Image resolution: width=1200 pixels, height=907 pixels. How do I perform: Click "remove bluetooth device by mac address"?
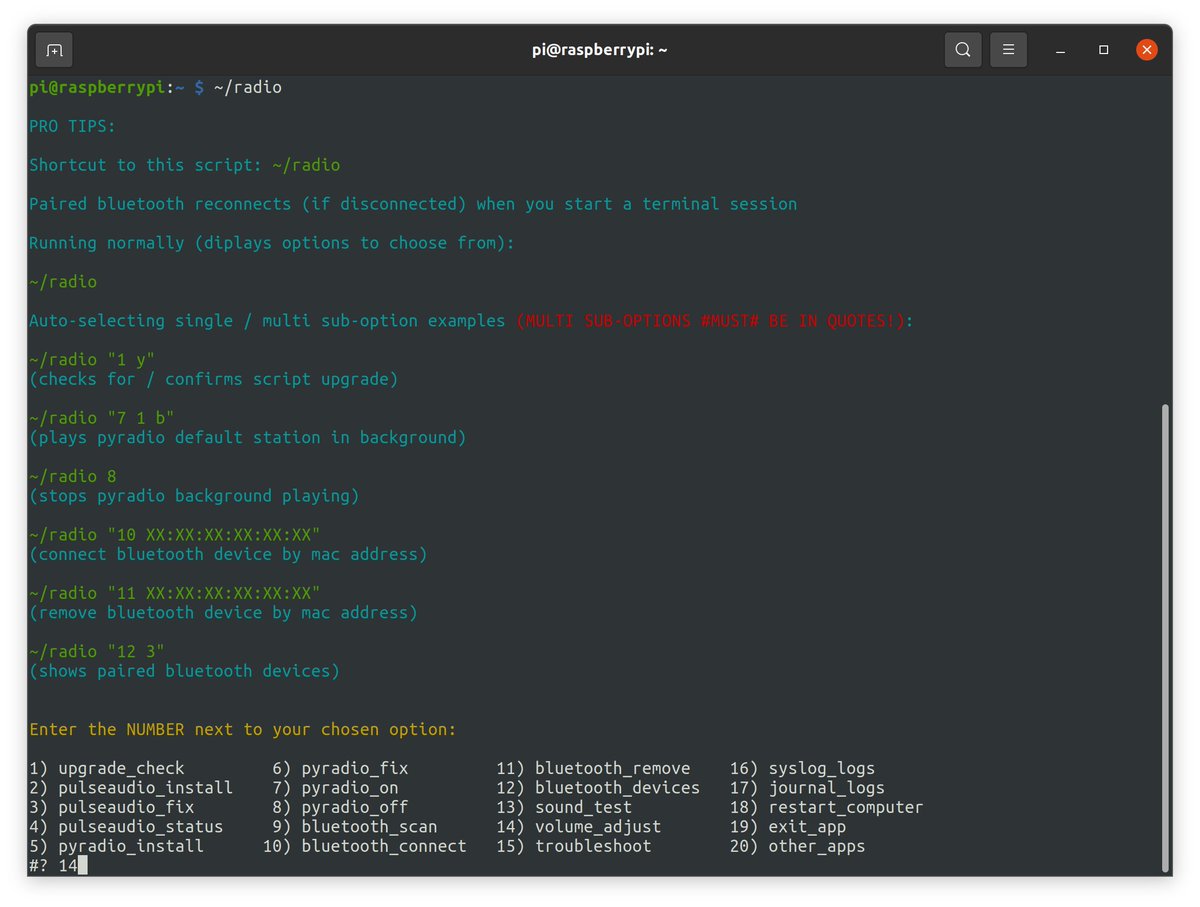point(223,612)
